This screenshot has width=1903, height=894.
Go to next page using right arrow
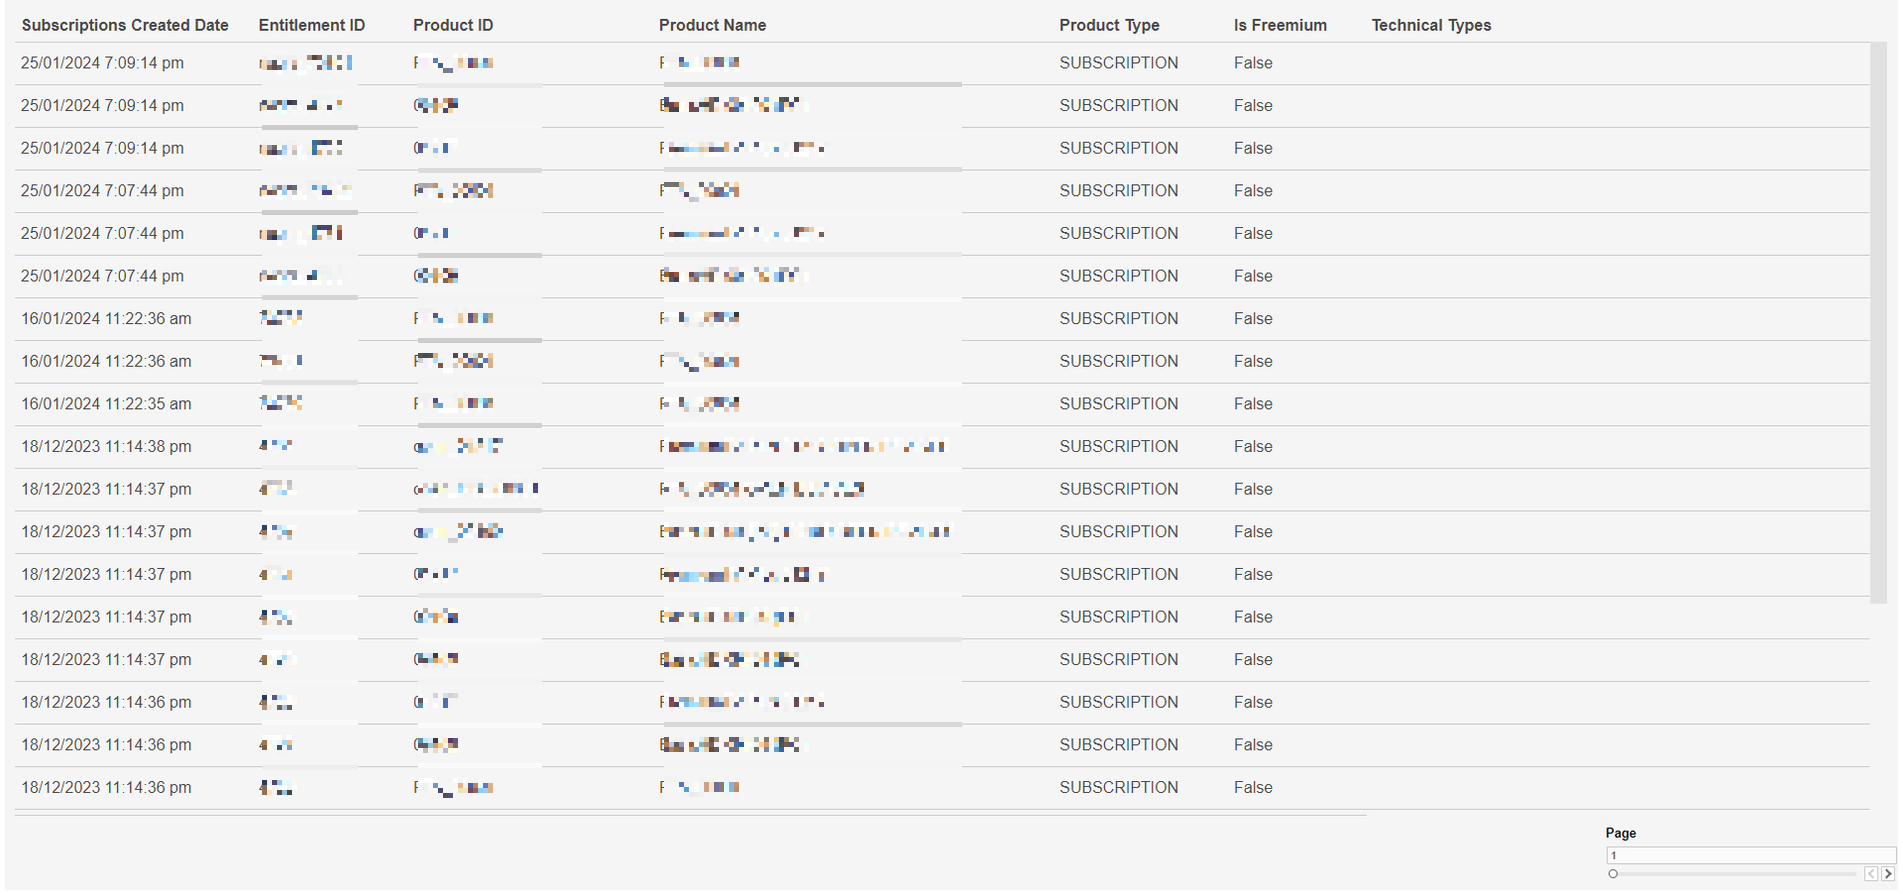pos(1888,874)
